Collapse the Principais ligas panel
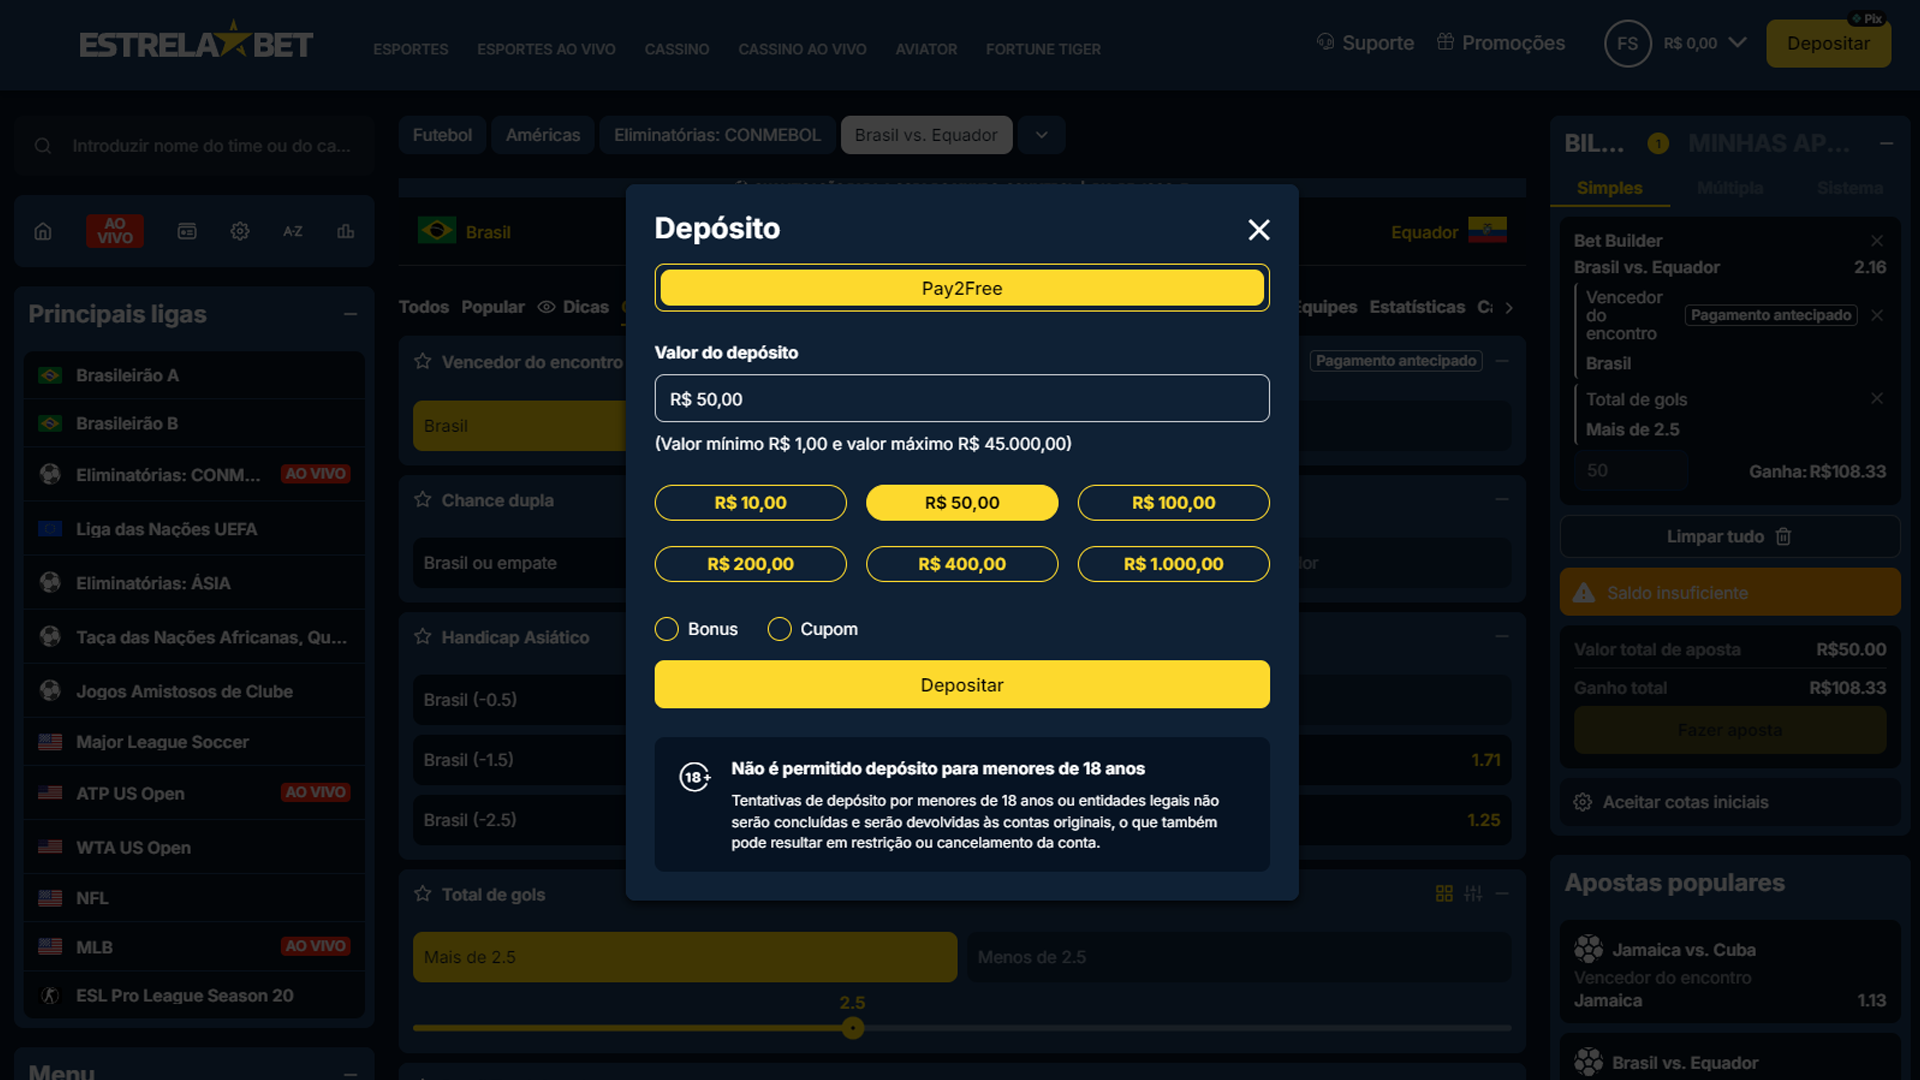The width and height of the screenshot is (1920, 1080). (x=351, y=314)
